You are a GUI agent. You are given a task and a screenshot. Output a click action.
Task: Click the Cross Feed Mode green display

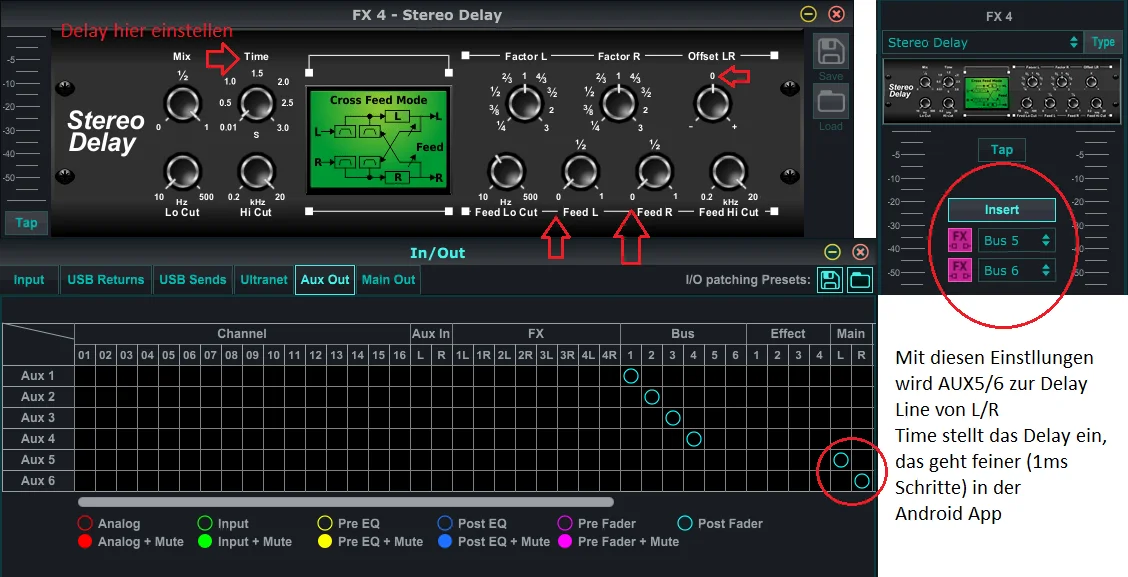pyautogui.click(x=379, y=140)
